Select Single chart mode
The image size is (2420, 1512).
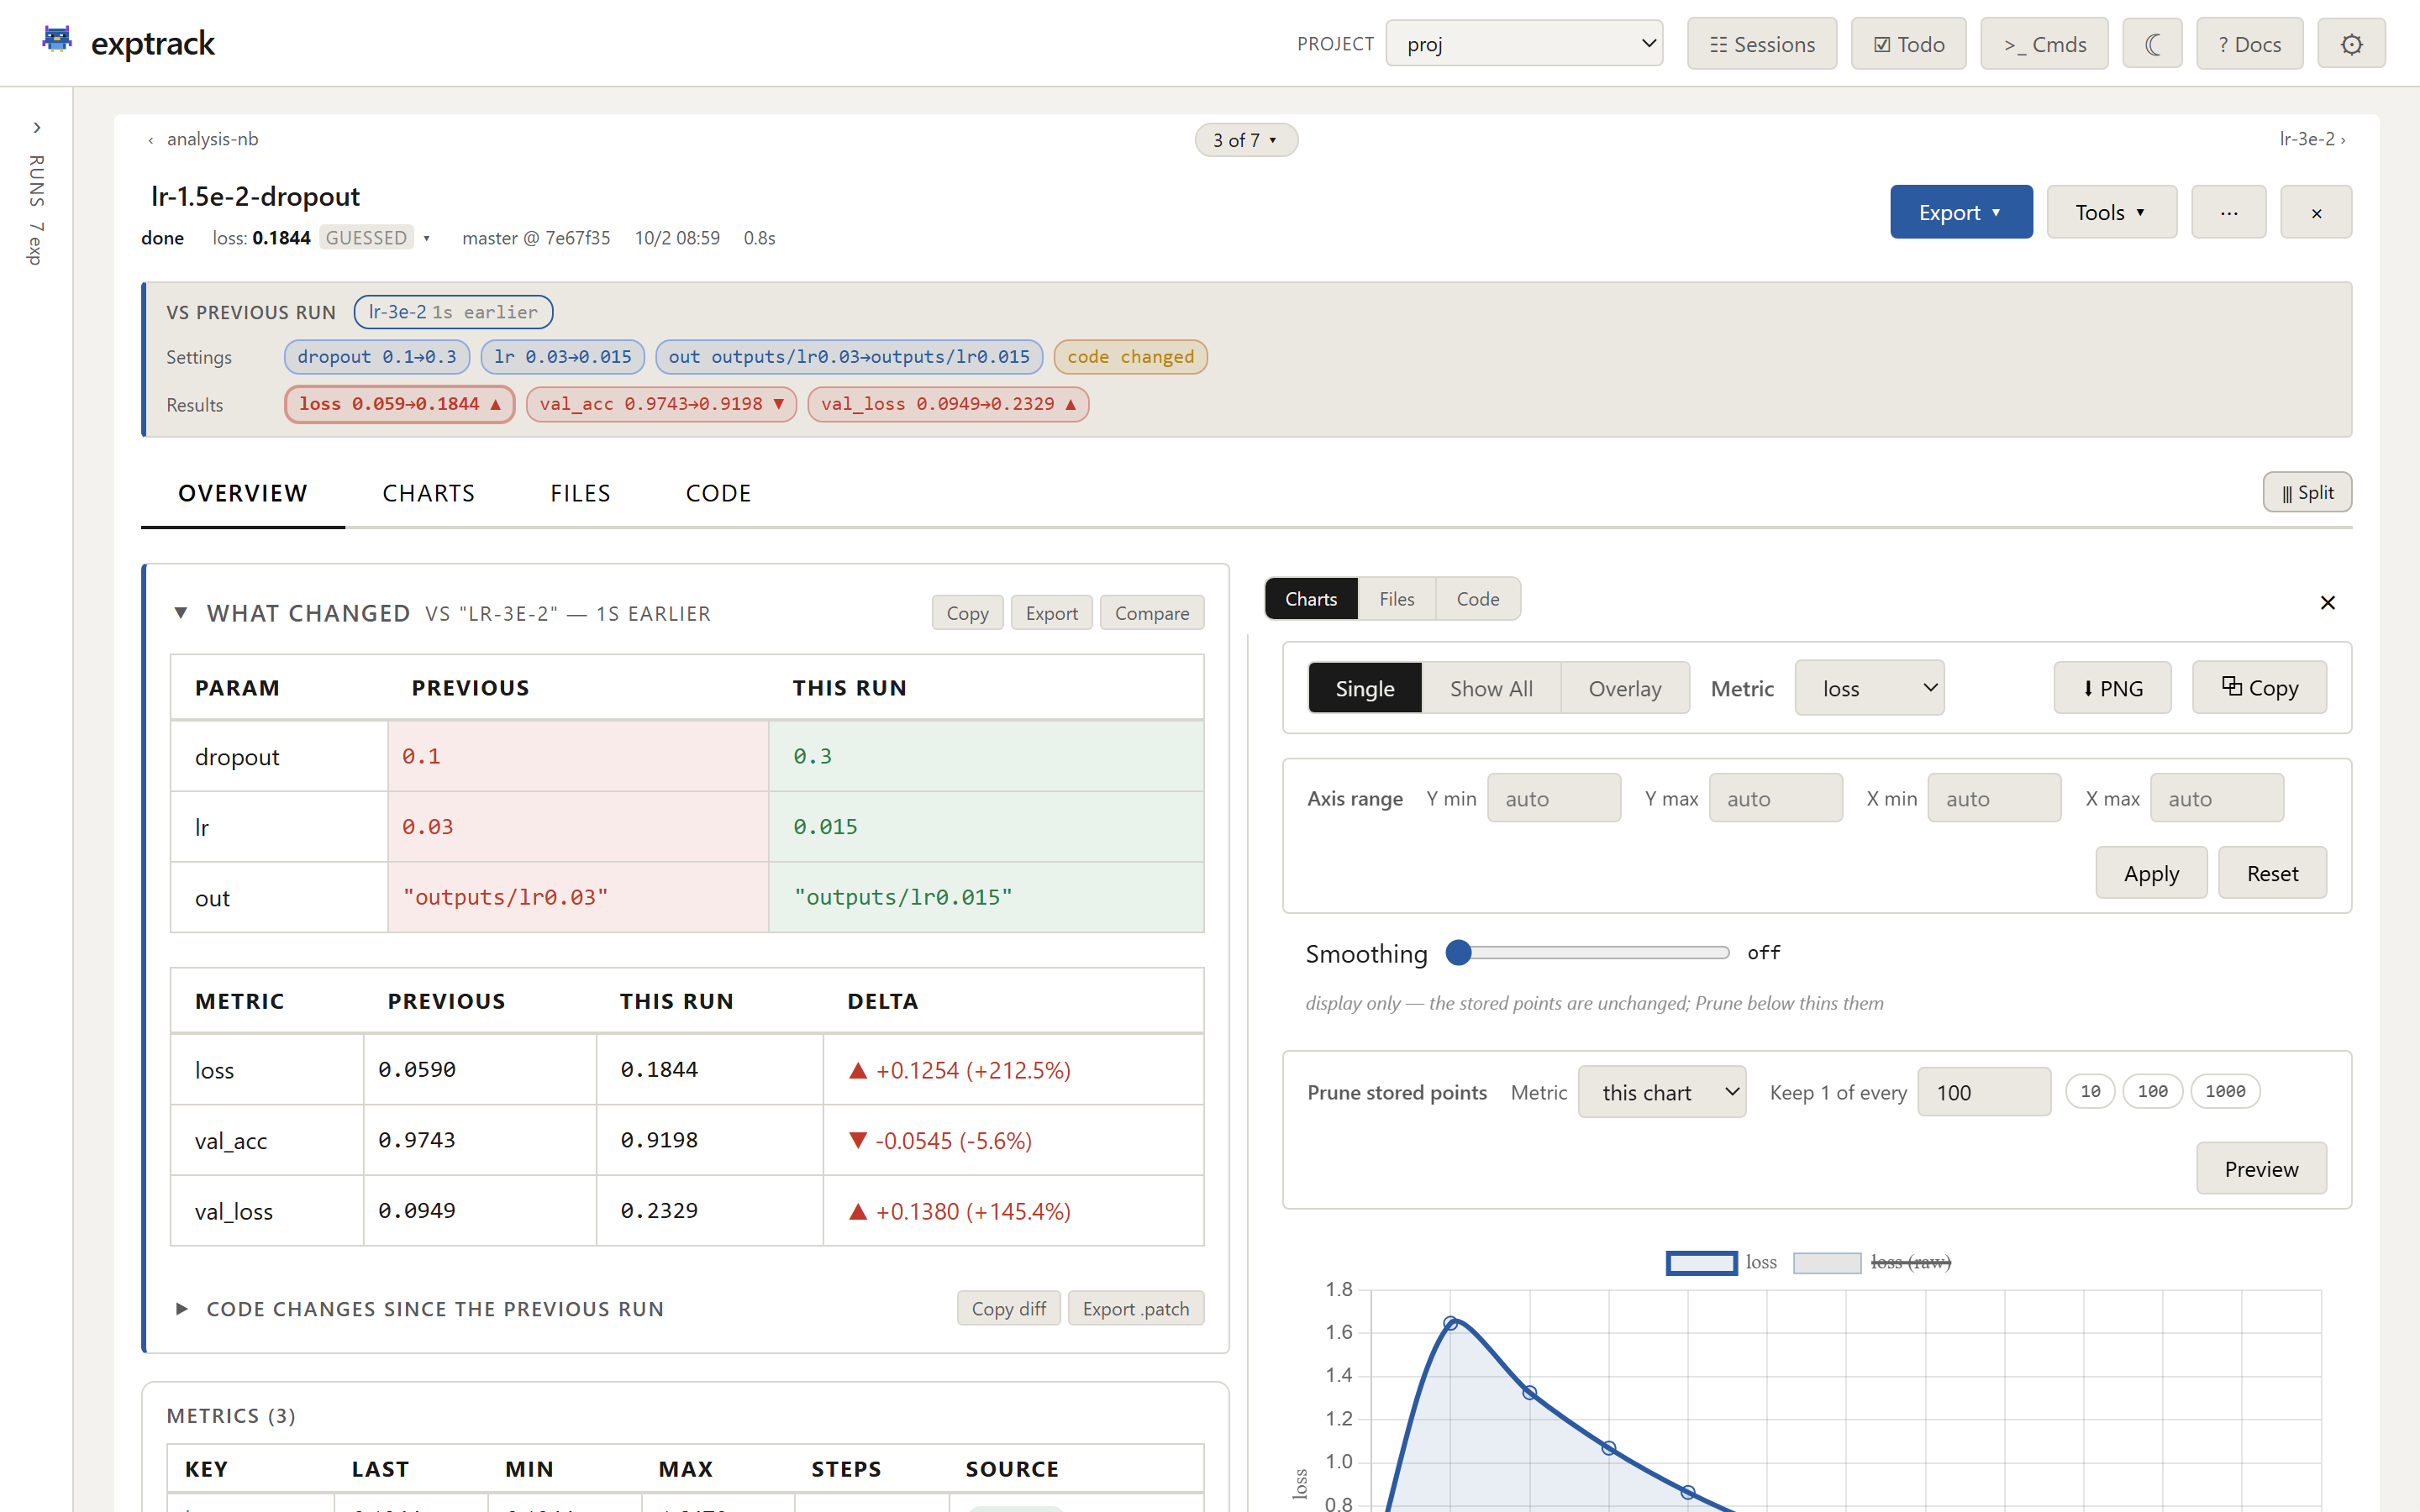[1365, 688]
